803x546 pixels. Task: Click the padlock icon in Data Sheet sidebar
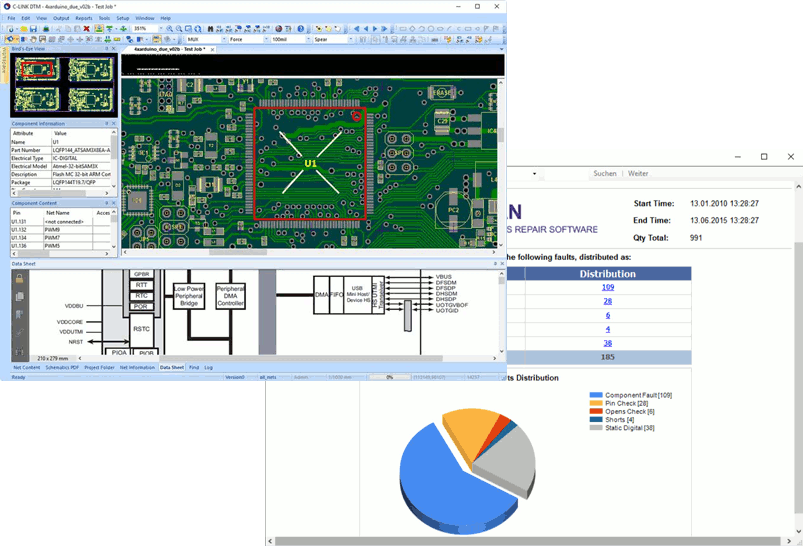19,279
